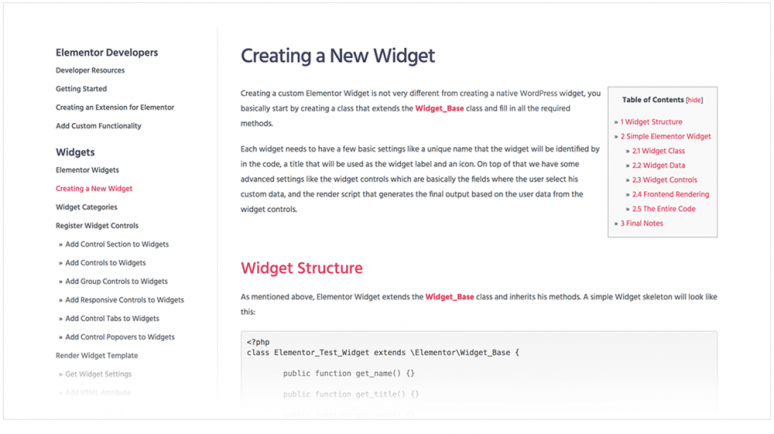This screenshot has width=774, height=434.
Task: Open Widget Categories page
Action: pos(86,207)
